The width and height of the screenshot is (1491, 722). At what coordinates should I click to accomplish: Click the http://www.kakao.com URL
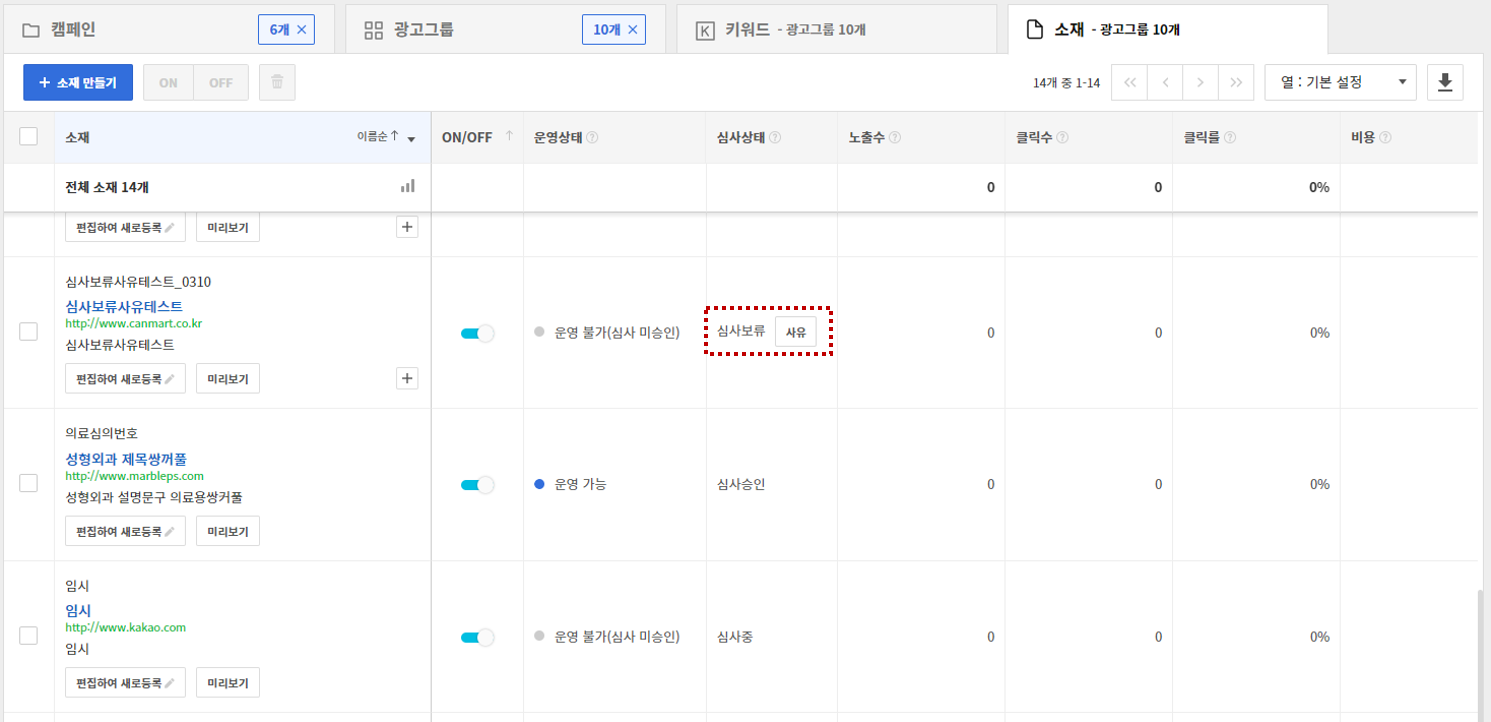point(125,628)
